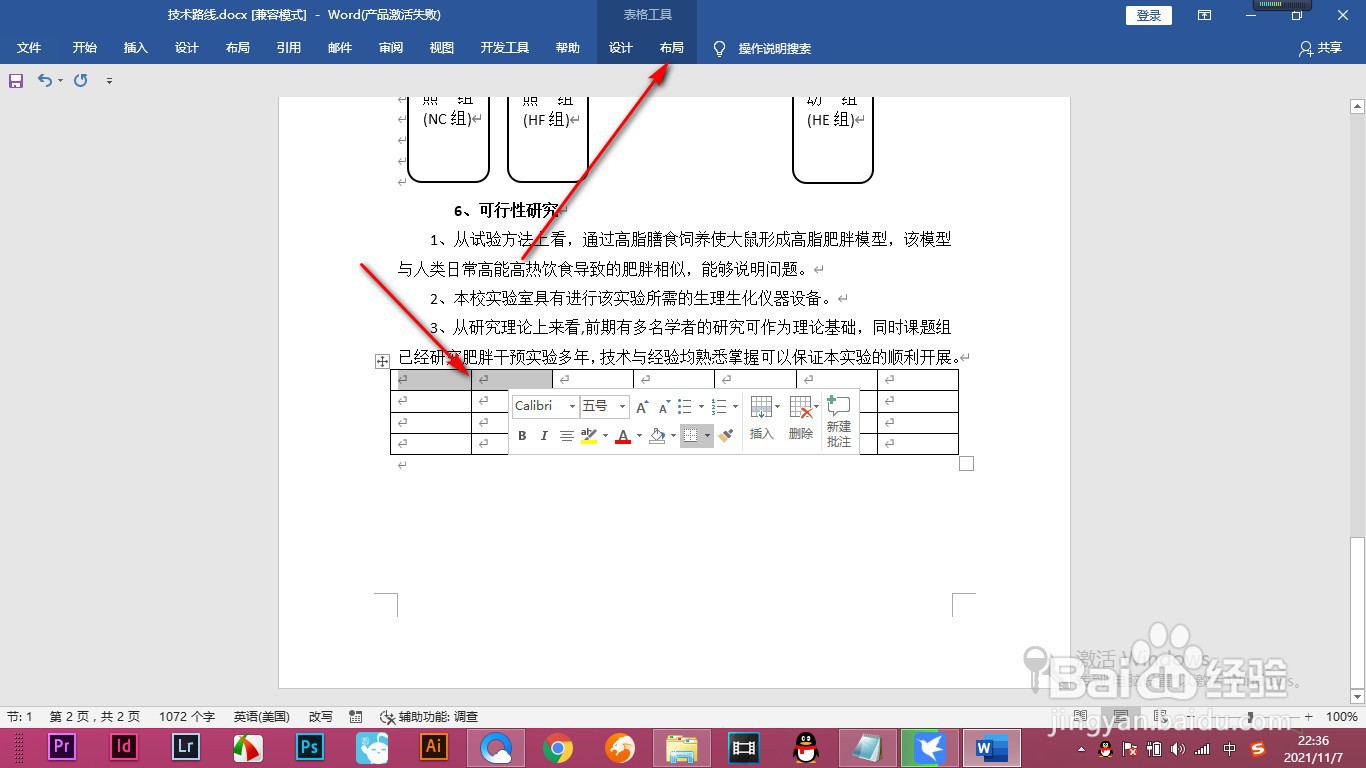Viewport: 1366px width, 768px height.
Task: Open ribbon display options icon
Action: 1205,15
